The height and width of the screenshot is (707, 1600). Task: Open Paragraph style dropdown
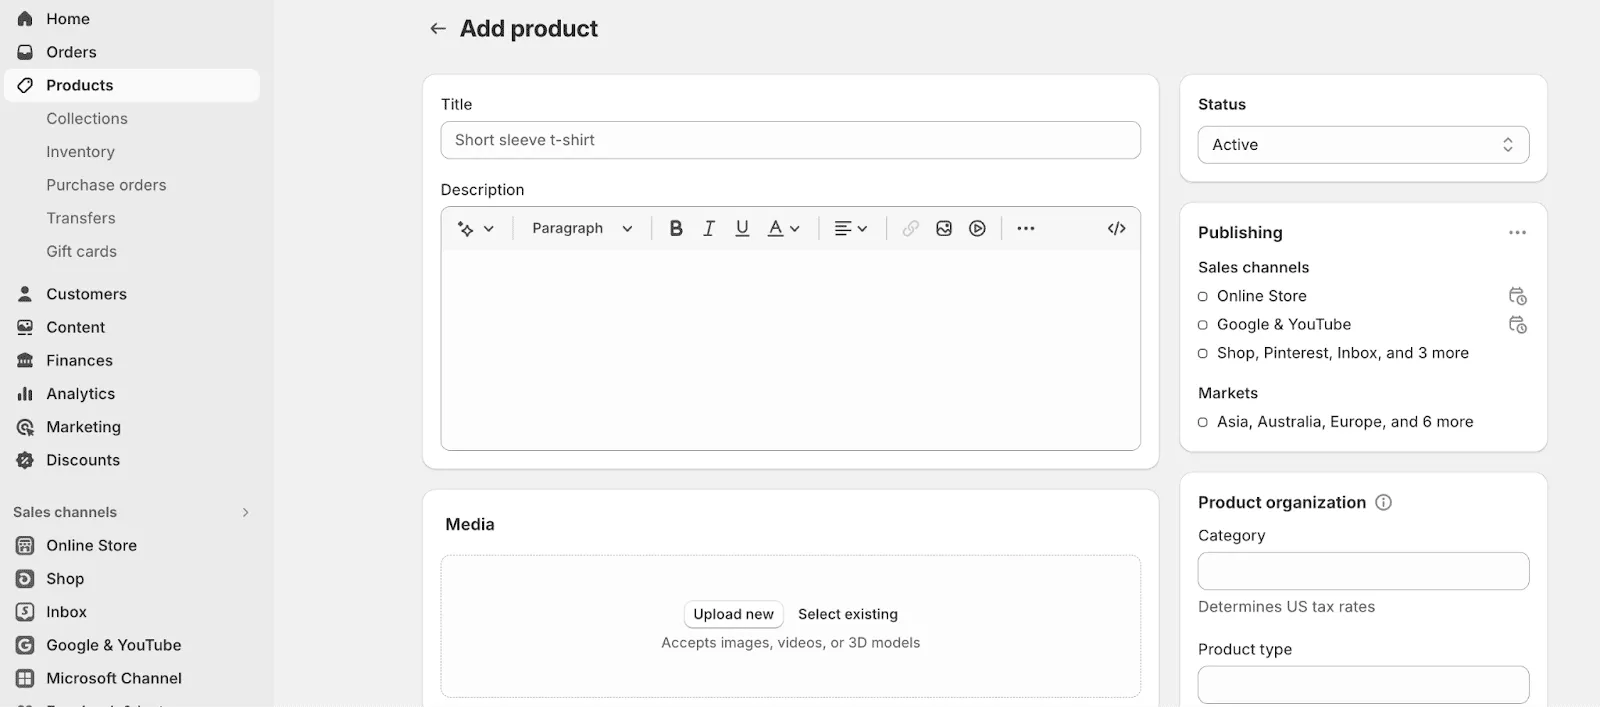pos(582,229)
